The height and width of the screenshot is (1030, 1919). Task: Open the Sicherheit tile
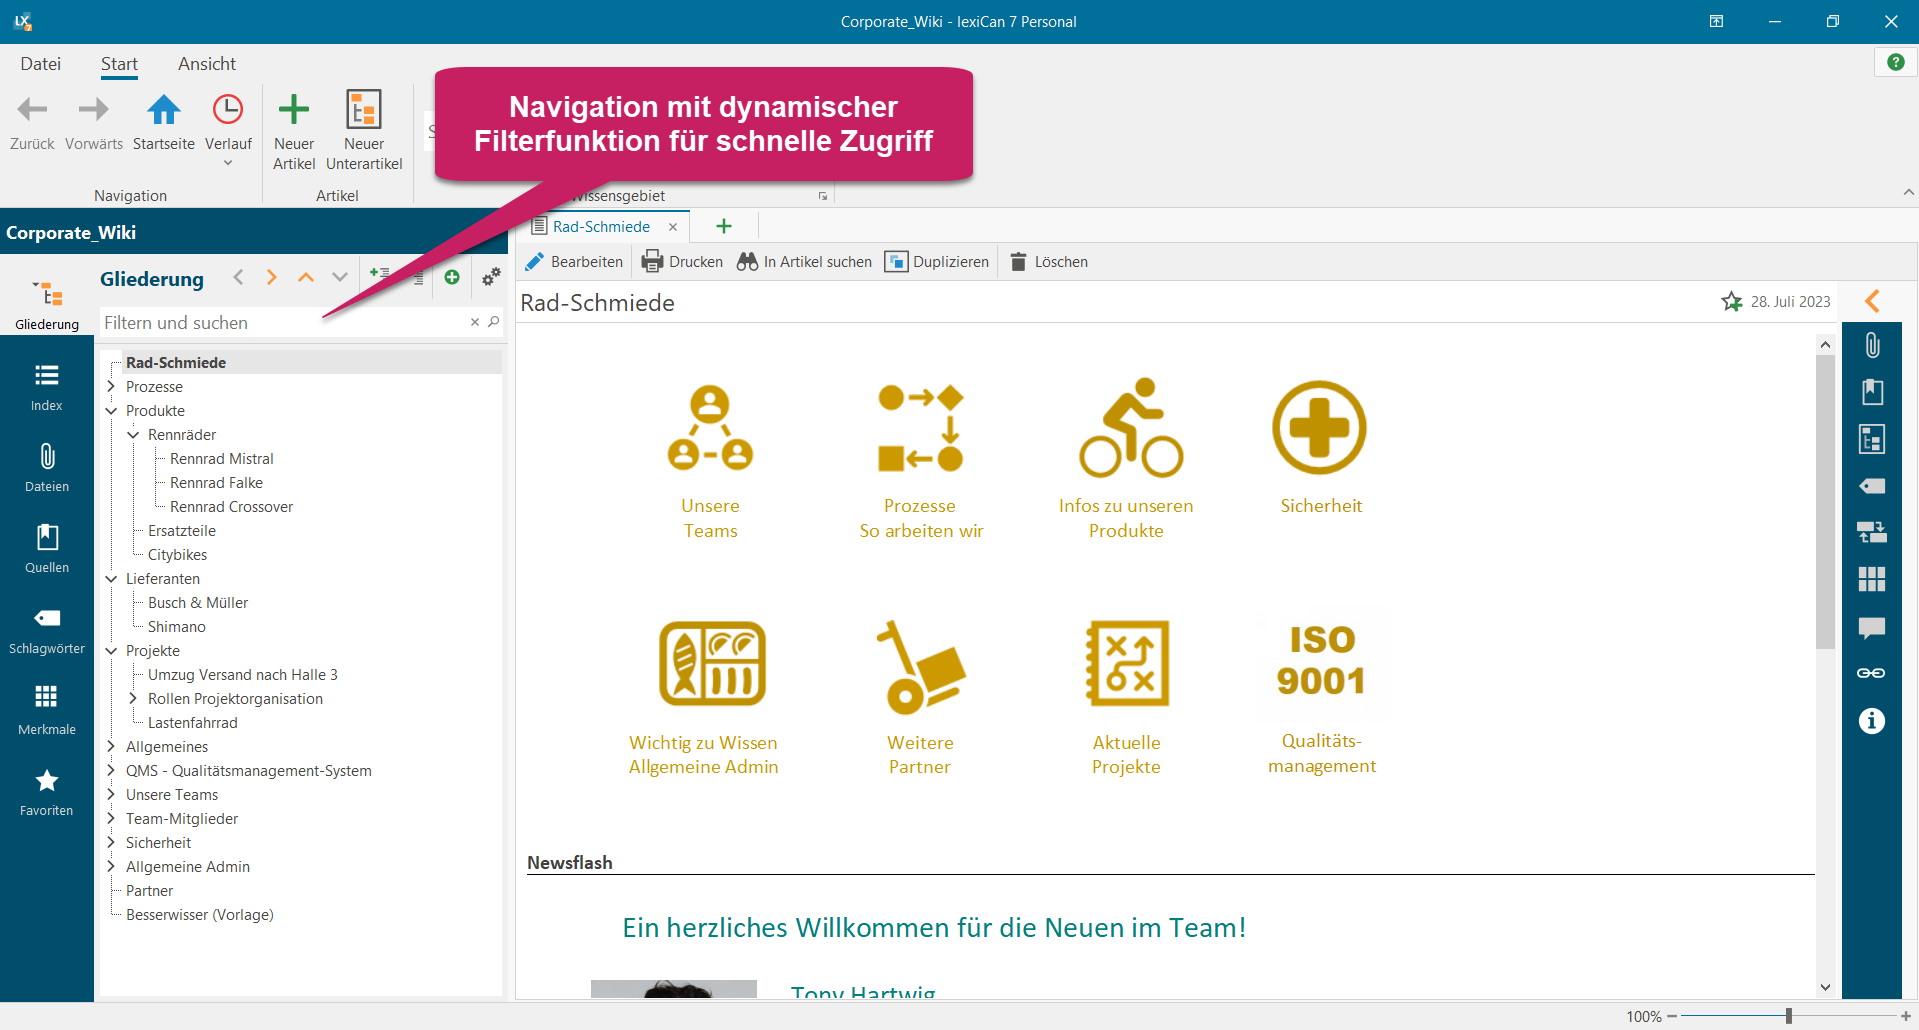pos(1320,448)
